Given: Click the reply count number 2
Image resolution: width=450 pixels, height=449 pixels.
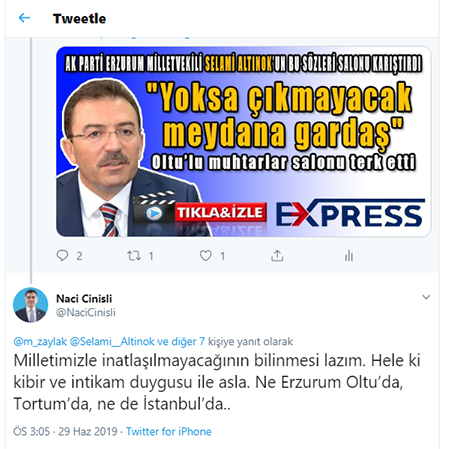Looking at the screenshot, I should click(79, 256).
